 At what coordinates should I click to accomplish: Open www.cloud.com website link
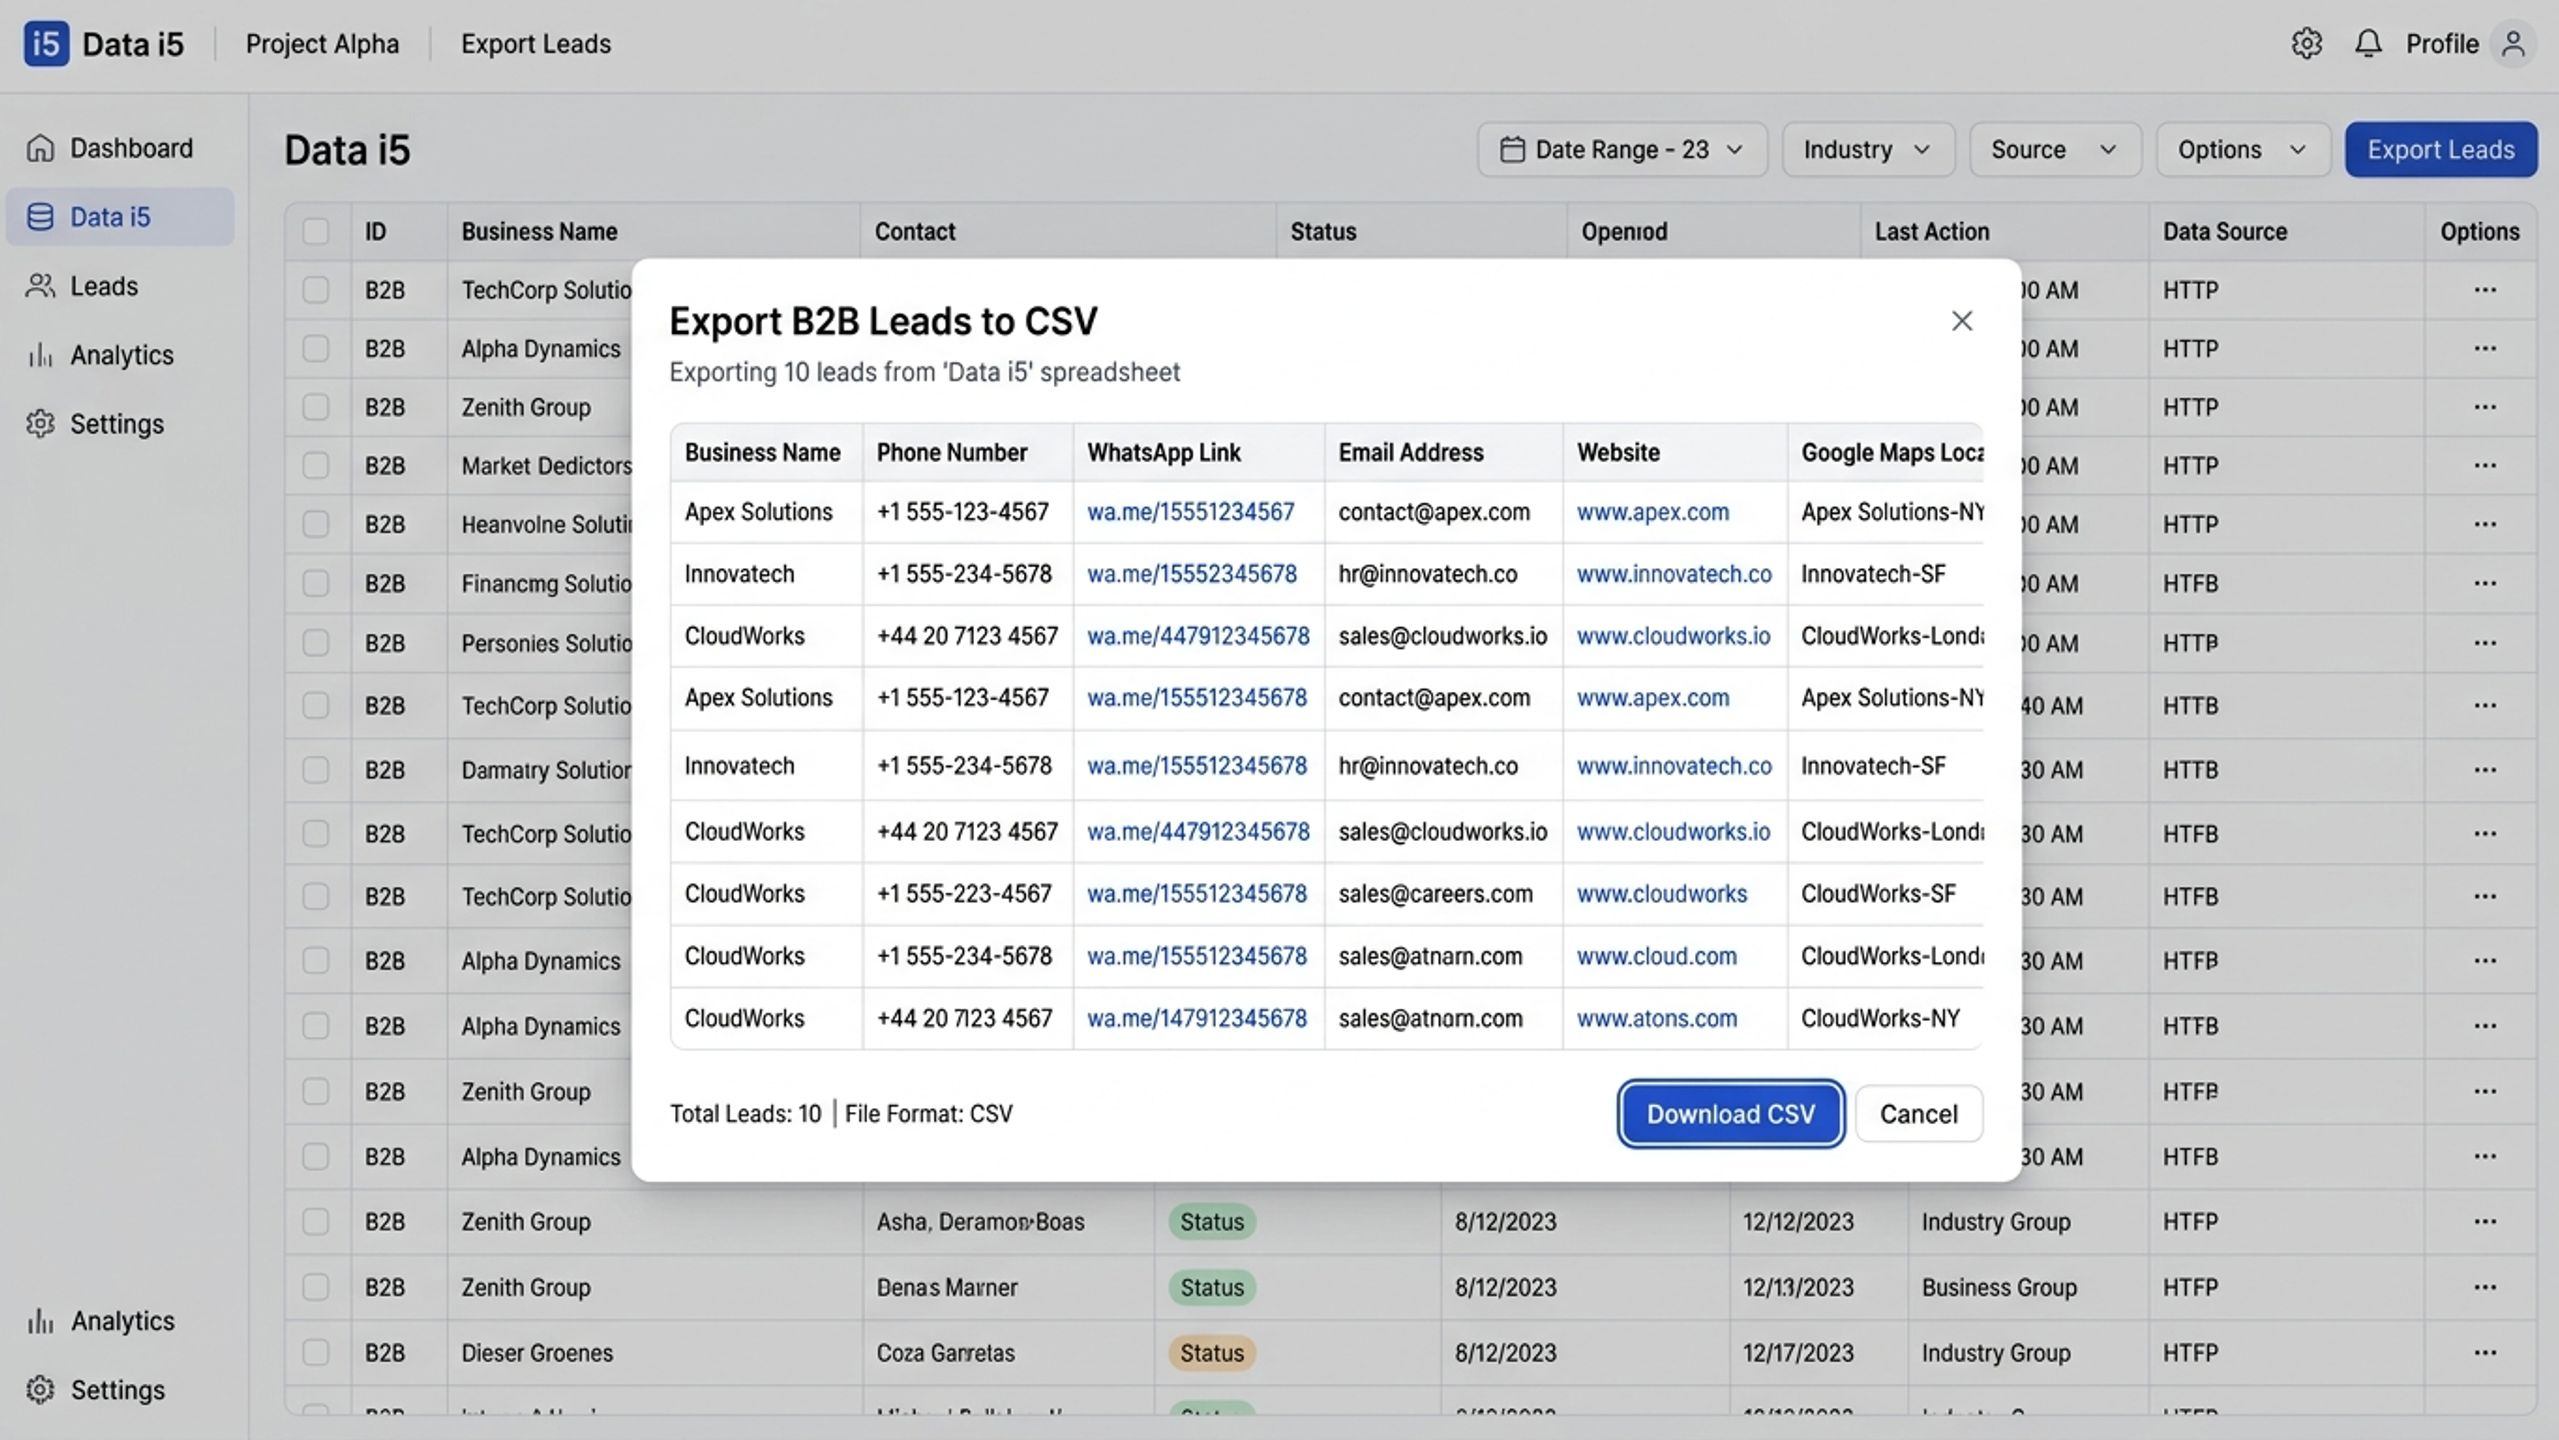click(1656, 957)
